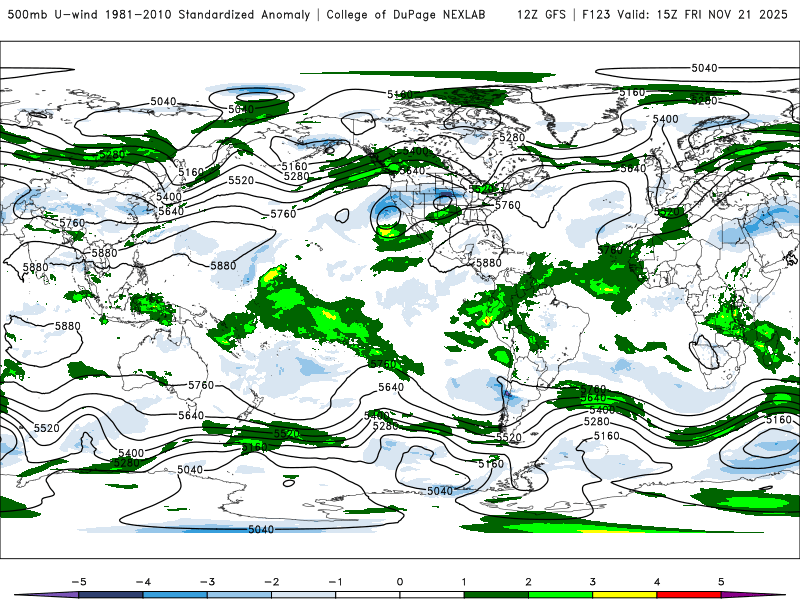Click the '1' color scale label

pos(464,582)
